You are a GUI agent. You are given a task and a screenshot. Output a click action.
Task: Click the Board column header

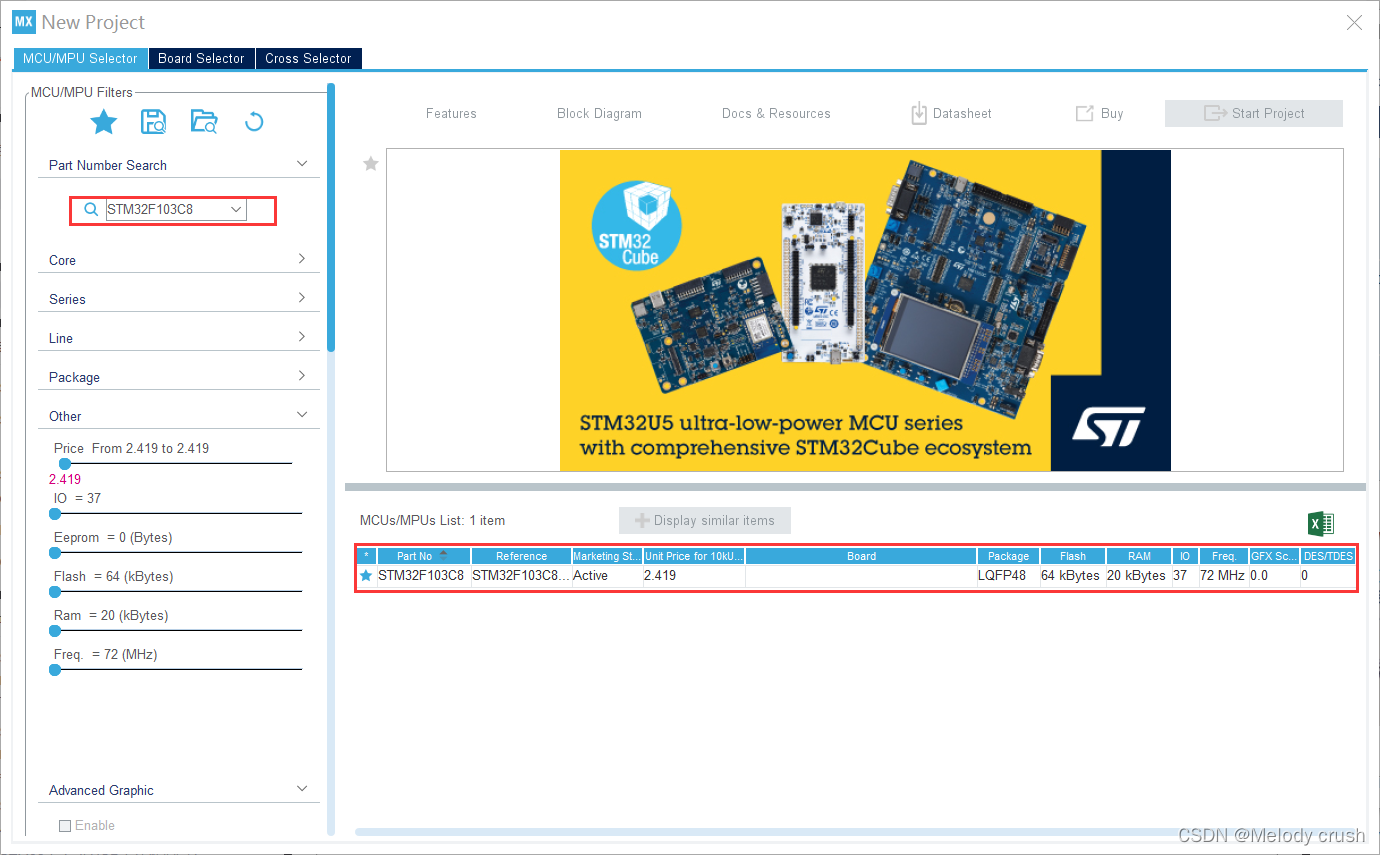861,556
